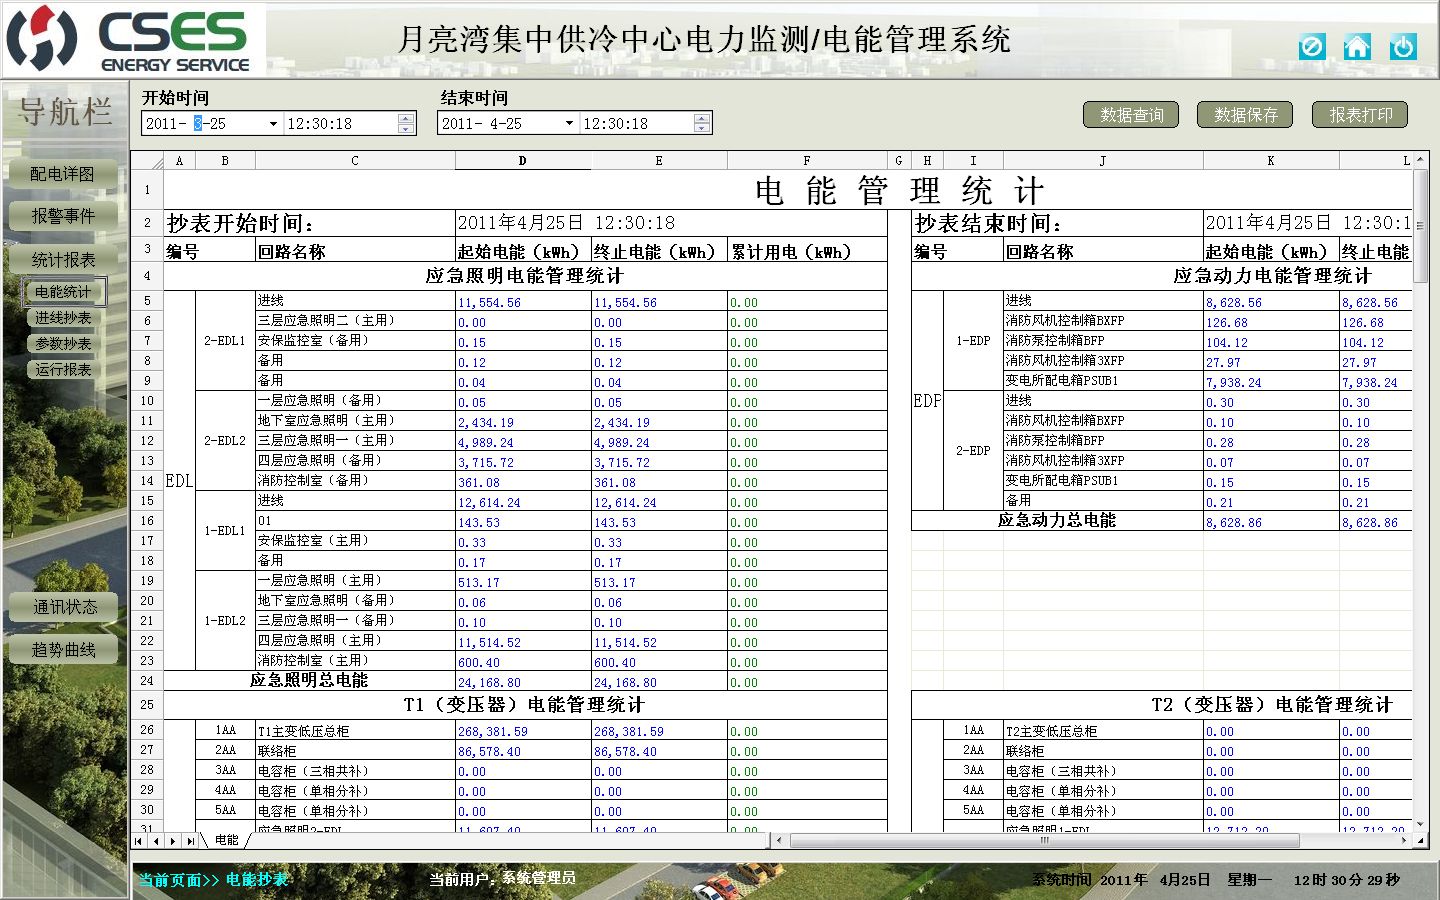Open the 趋势曲线 navigation item

[x=63, y=650]
